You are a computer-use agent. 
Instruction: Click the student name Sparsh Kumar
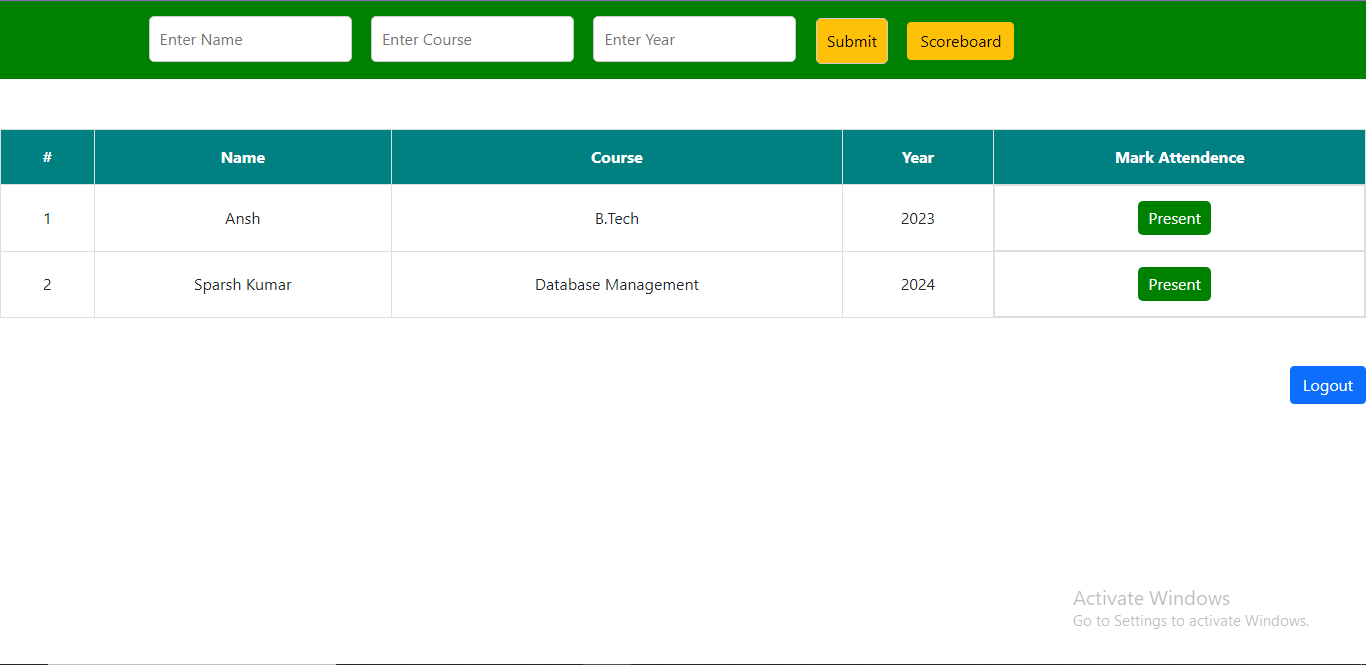(243, 284)
